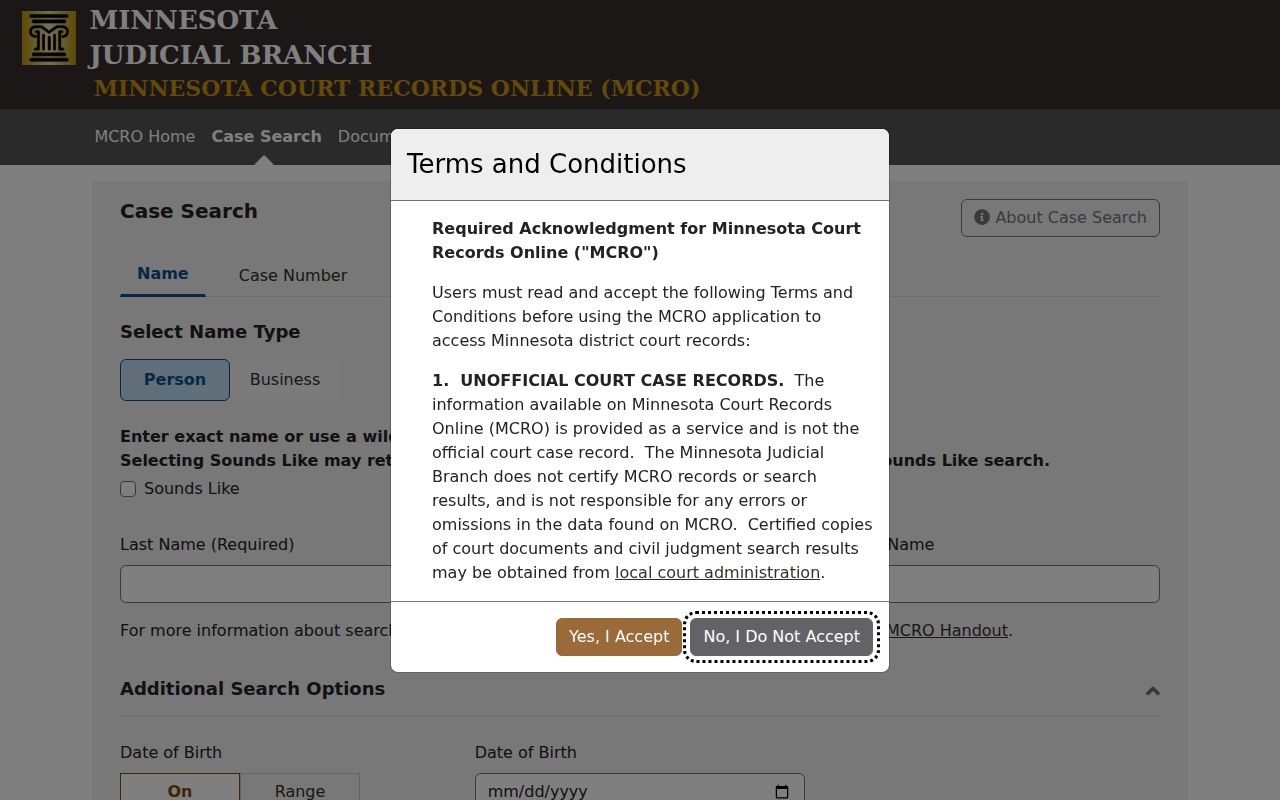Select the Person name type
The image size is (1280, 800).
[175, 380]
